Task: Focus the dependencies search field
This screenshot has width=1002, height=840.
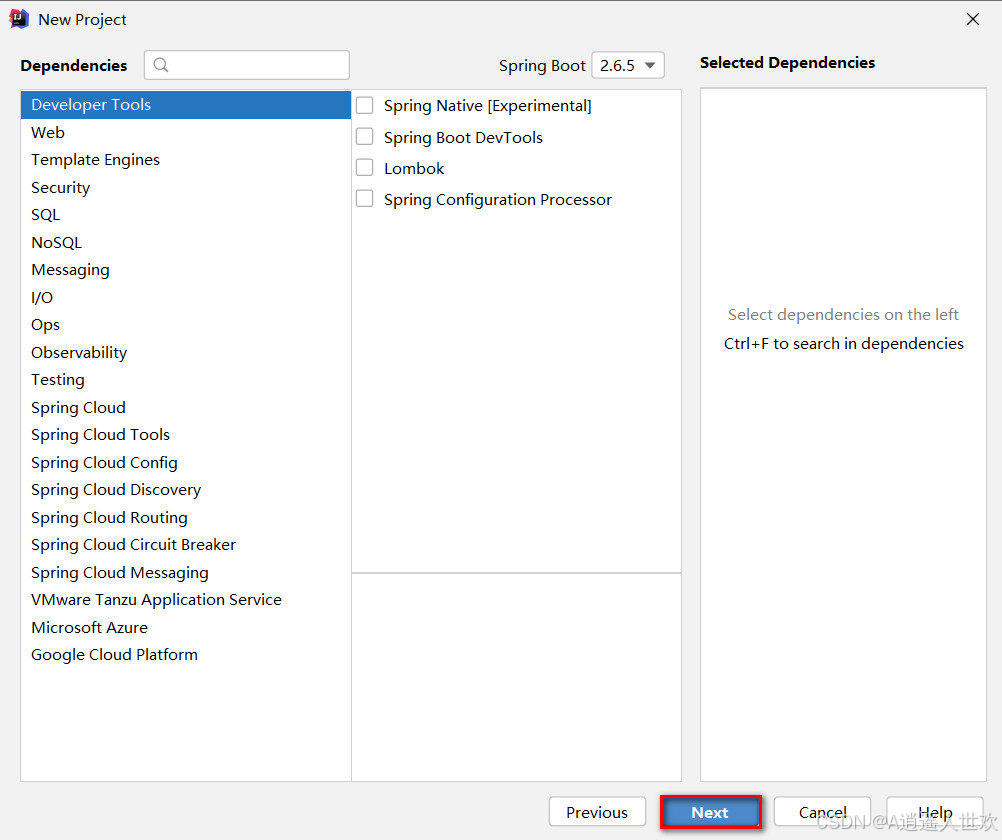Action: click(247, 65)
